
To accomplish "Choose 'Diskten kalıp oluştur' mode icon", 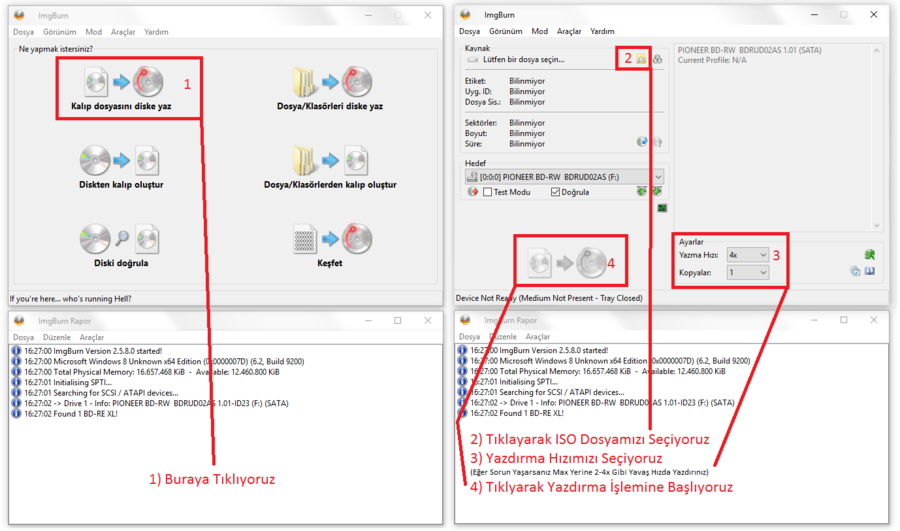I will click(119, 161).
